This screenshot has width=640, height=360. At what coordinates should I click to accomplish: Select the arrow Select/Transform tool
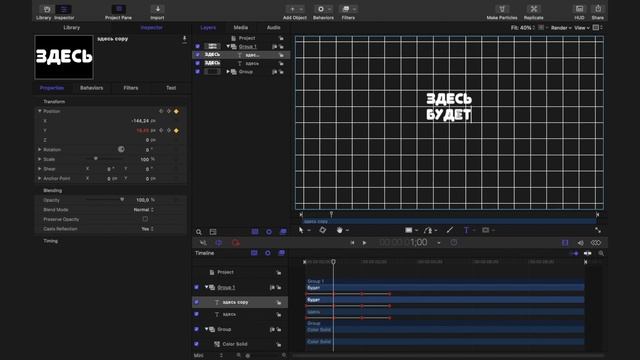301,230
